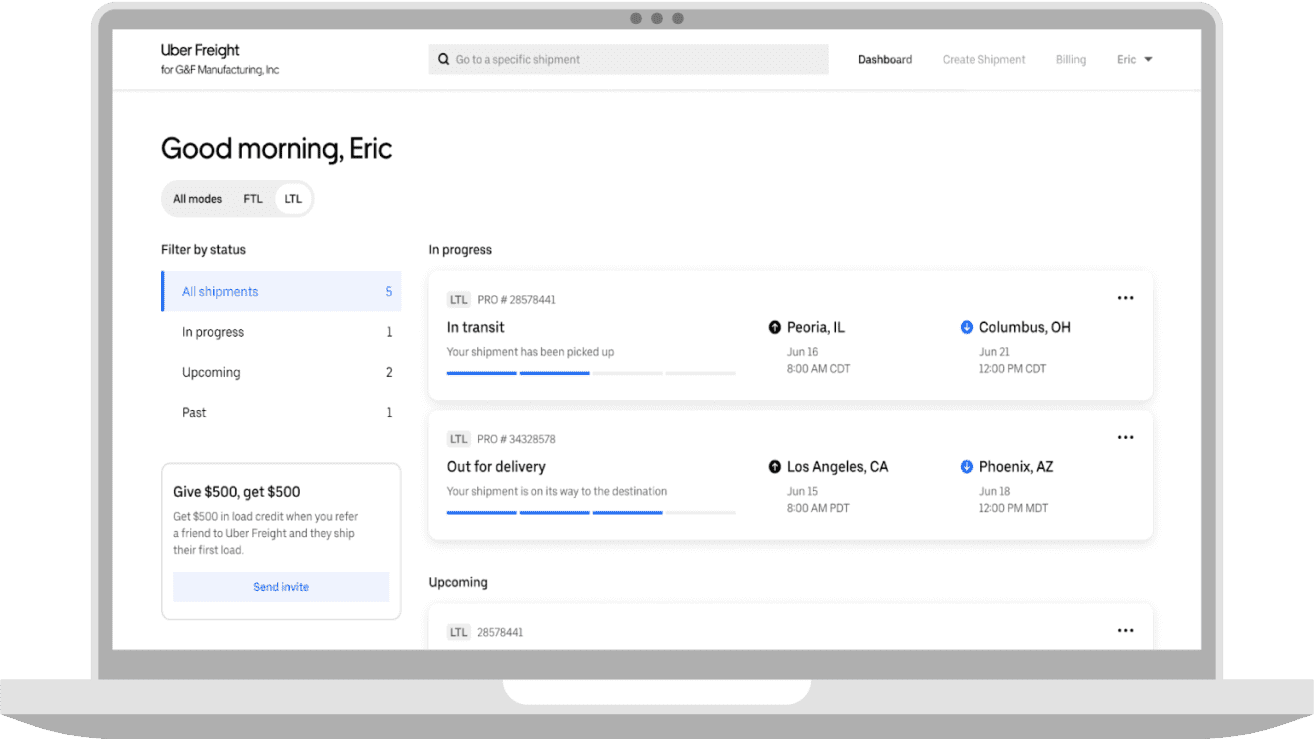Image resolution: width=1314 pixels, height=739 pixels.
Task: Filter by Upcoming status
Action: pos(281,372)
